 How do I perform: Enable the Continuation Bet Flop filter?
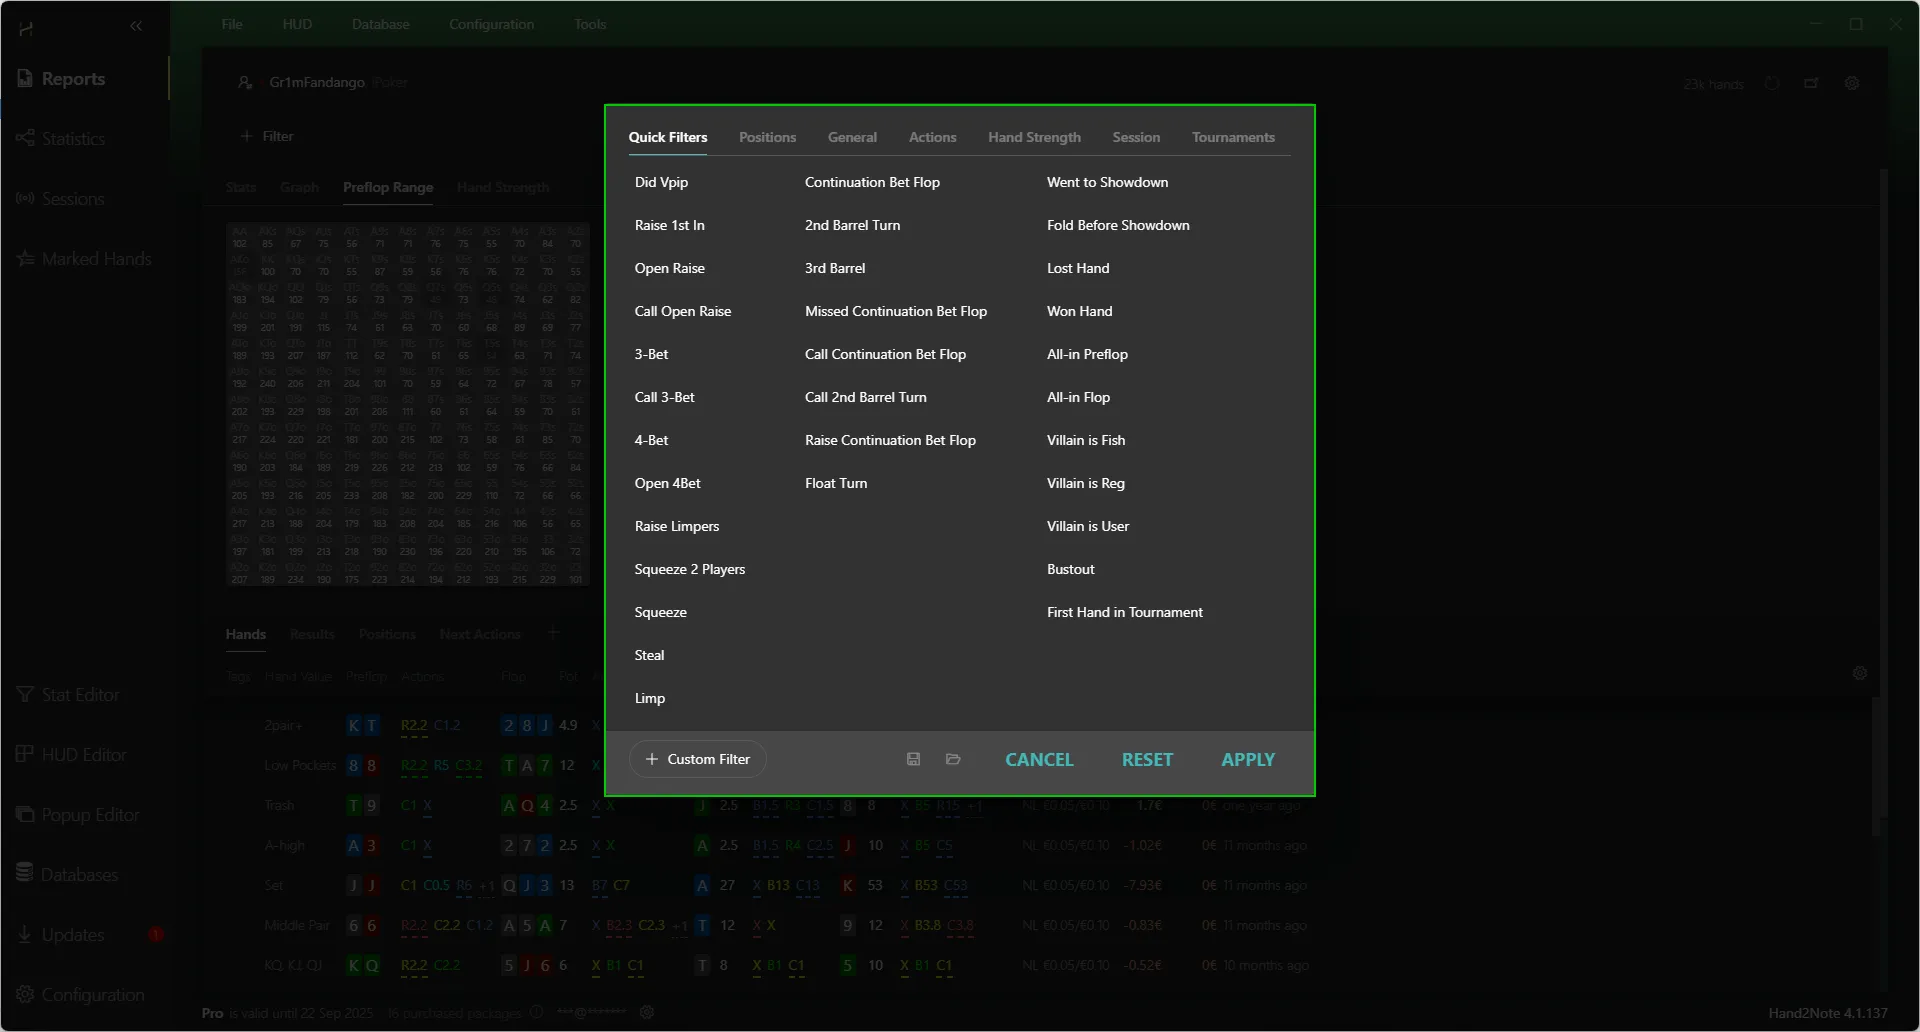tap(872, 182)
